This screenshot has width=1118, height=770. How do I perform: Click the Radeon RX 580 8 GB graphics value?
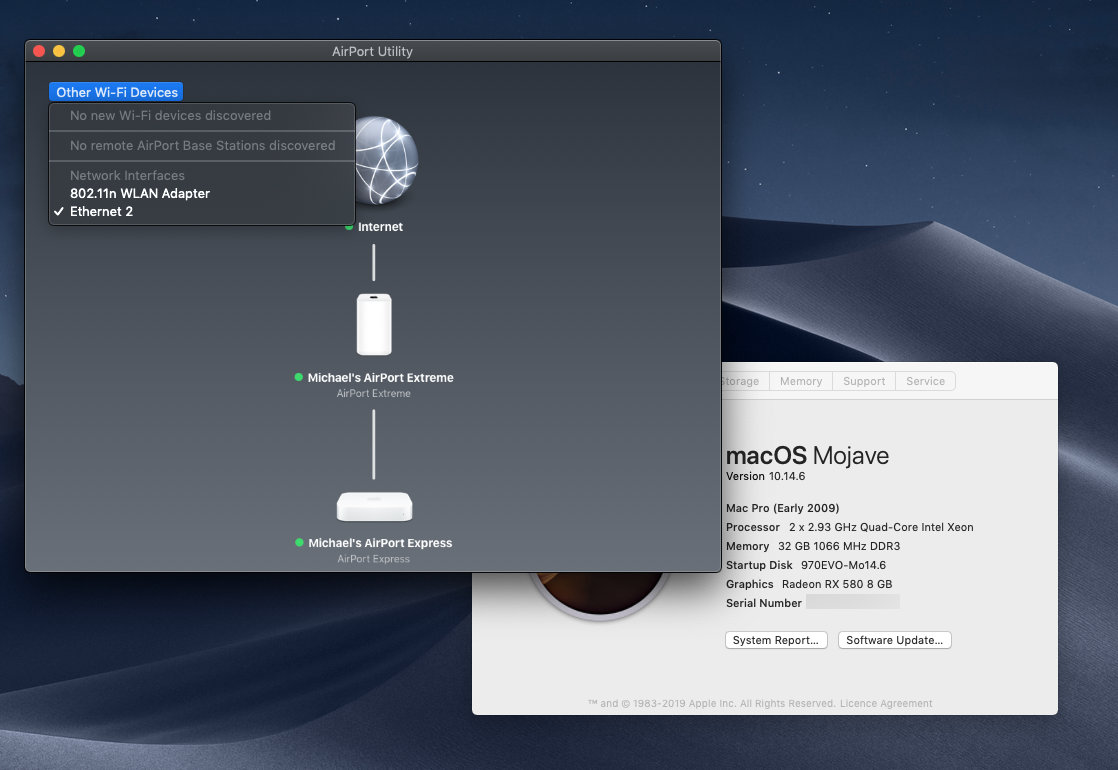click(836, 584)
